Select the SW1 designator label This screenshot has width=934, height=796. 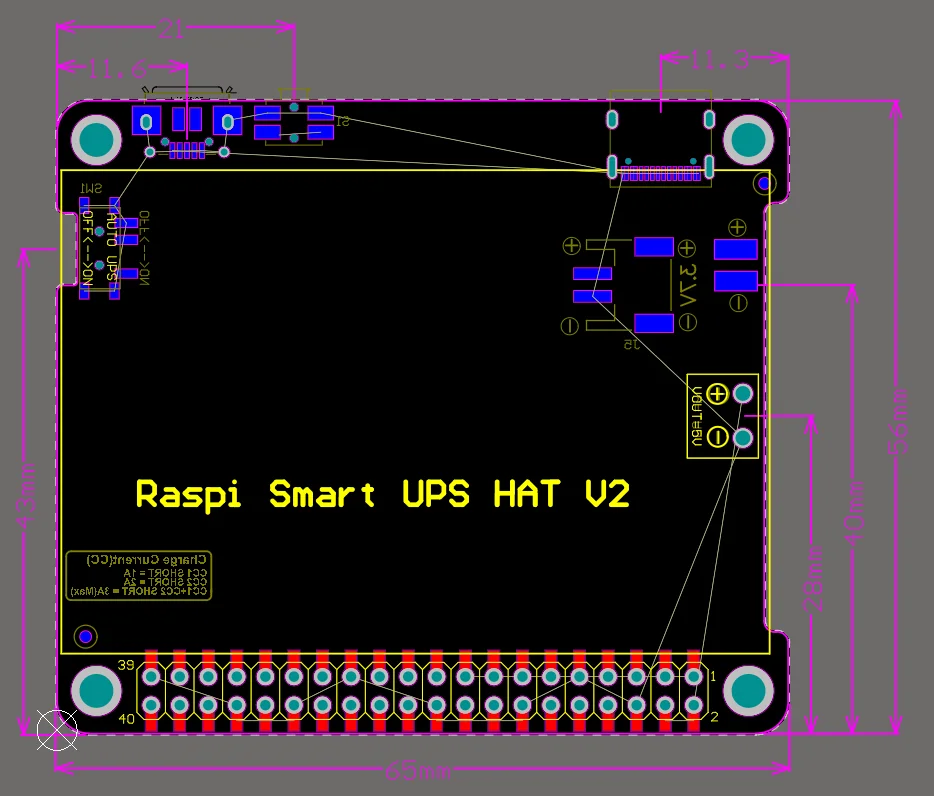[x=91, y=188]
